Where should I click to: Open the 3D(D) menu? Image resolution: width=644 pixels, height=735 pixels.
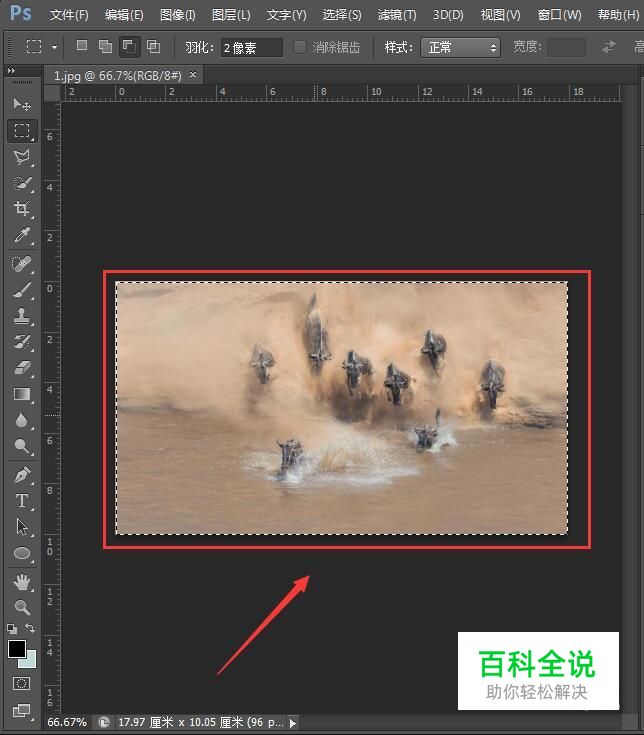448,15
